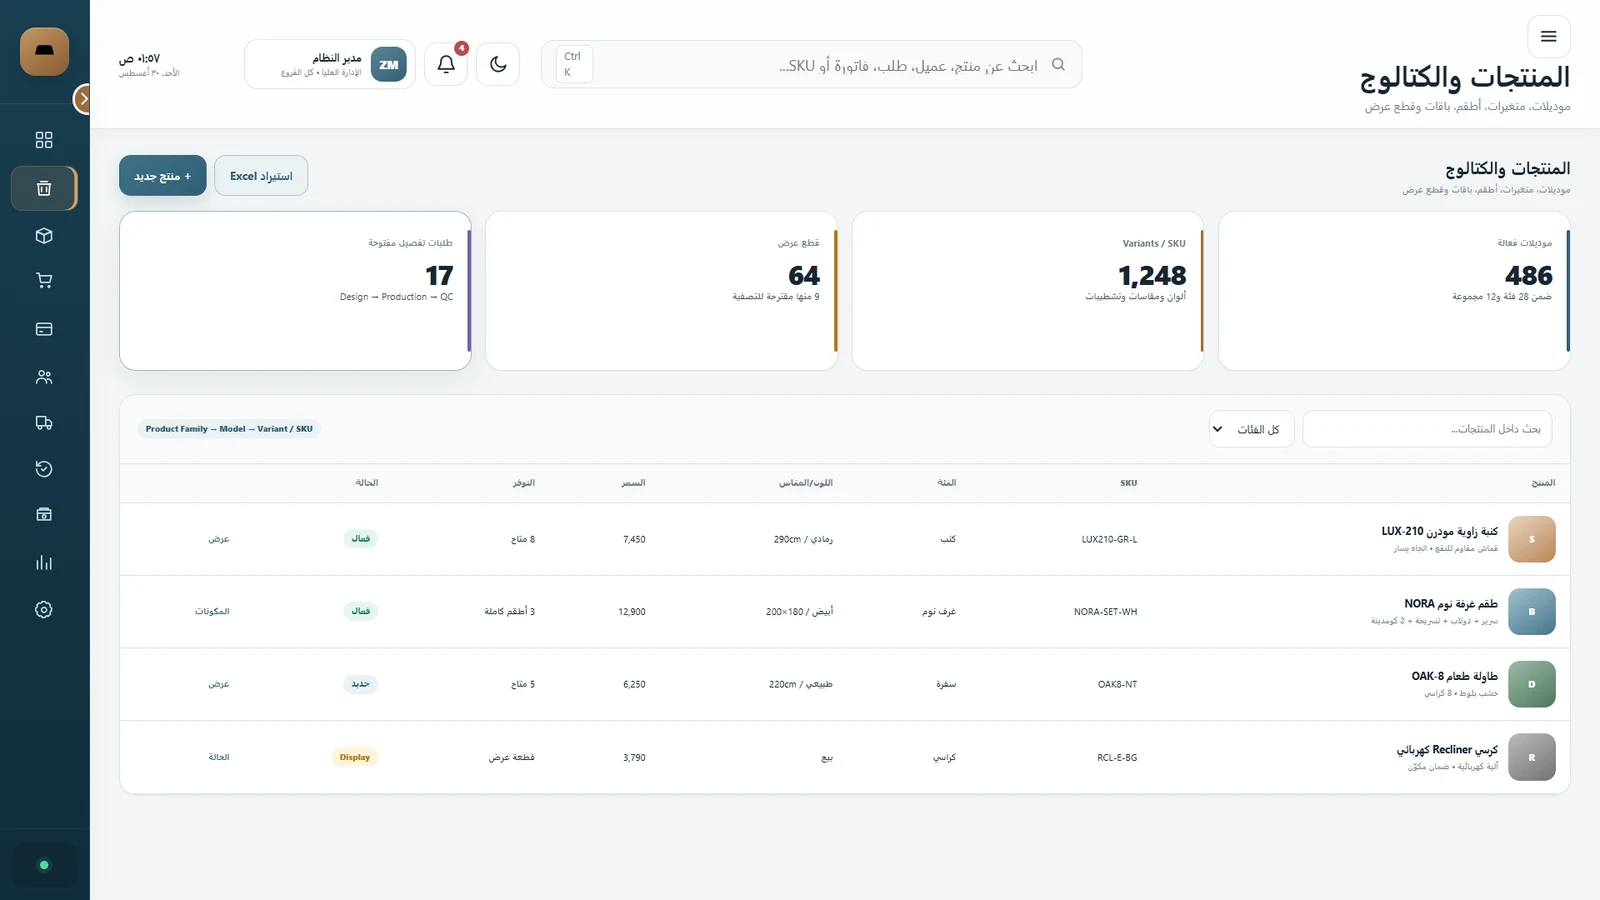Viewport: 1600px width, 900px height.
Task: Open the delivery truck icon in sidebar
Action: [x=44, y=423]
